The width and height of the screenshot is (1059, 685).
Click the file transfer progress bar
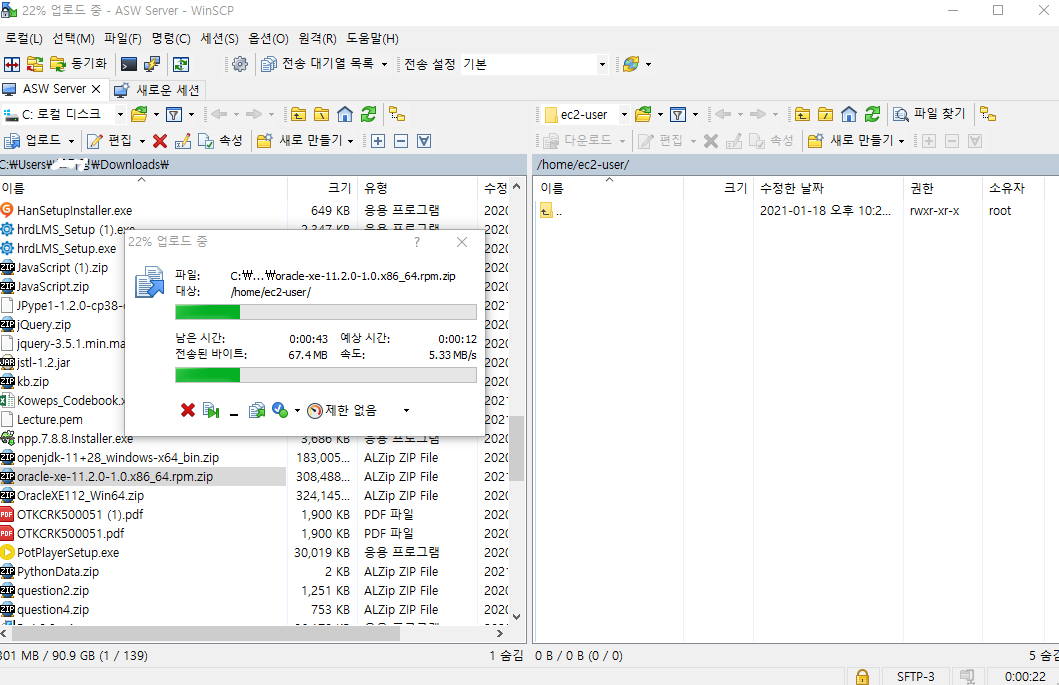pyautogui.click(x=326, y=311)
